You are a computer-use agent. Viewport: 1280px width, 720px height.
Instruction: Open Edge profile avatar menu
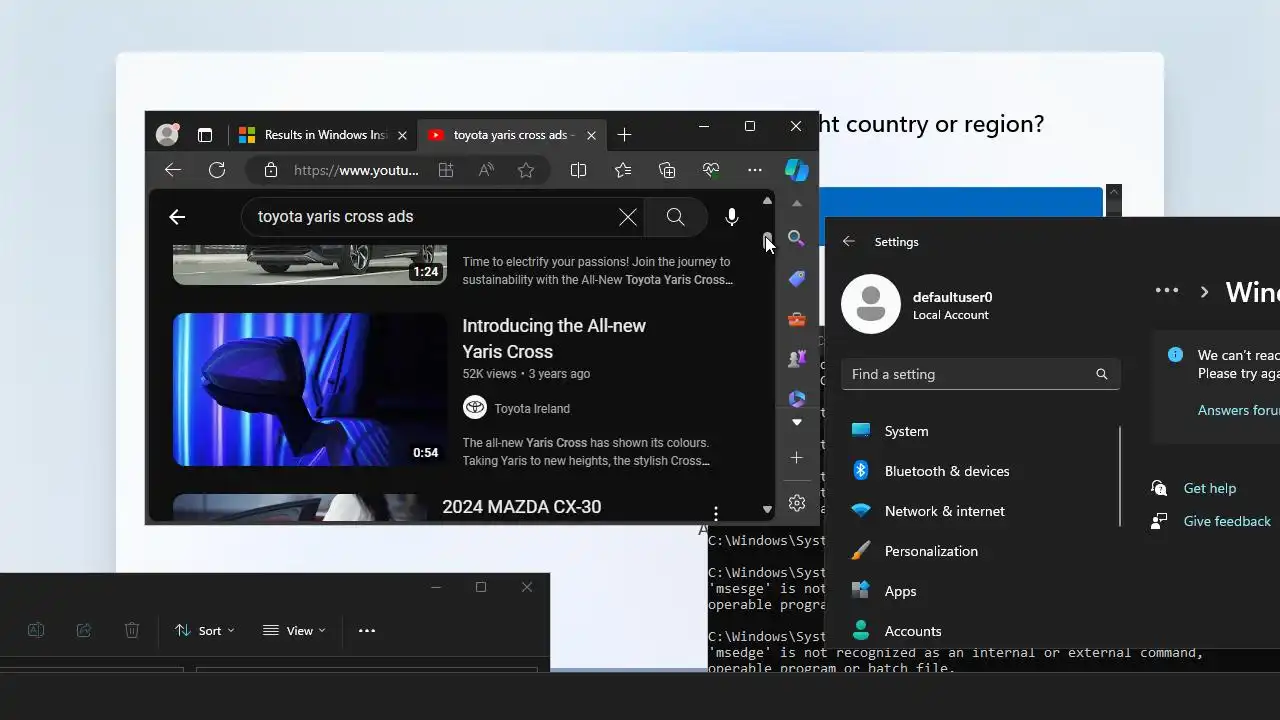point(167,135)
